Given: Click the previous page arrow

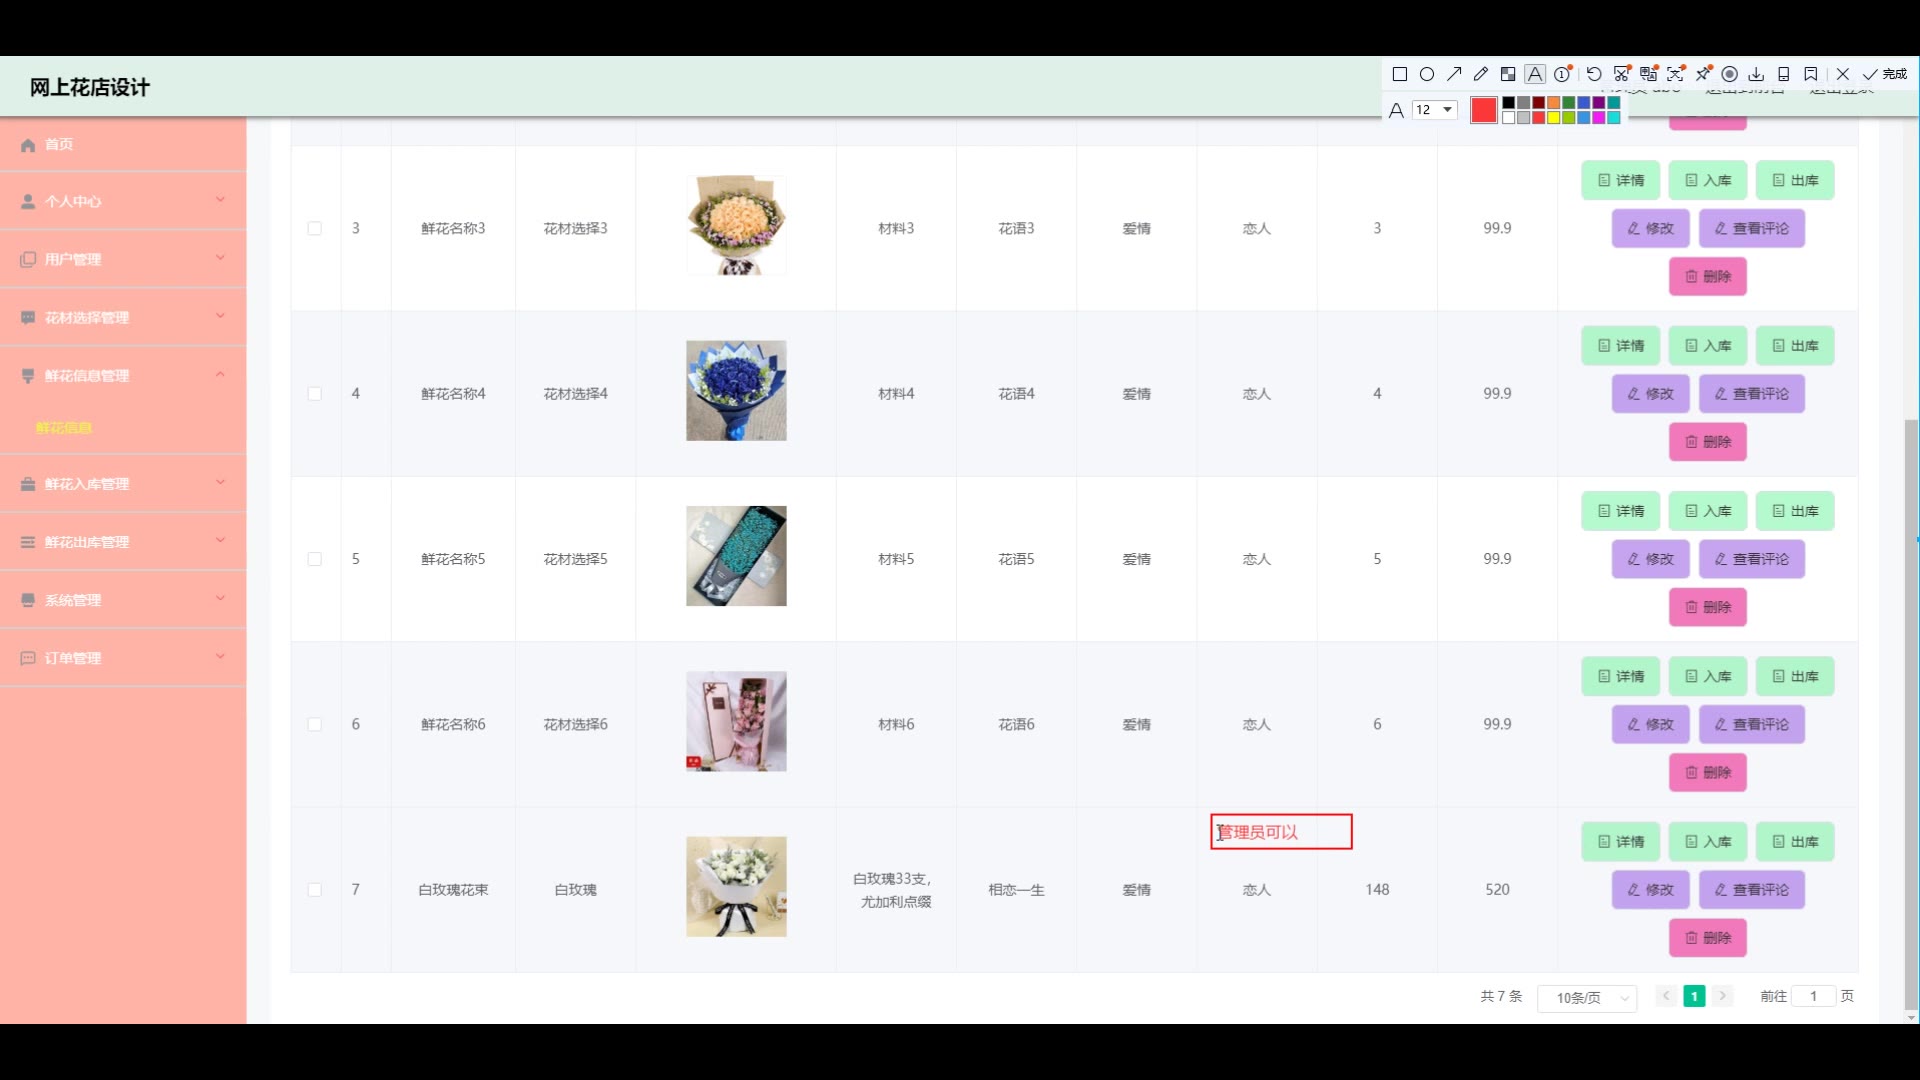Looking at the screenshot, I should [1666, 996].
